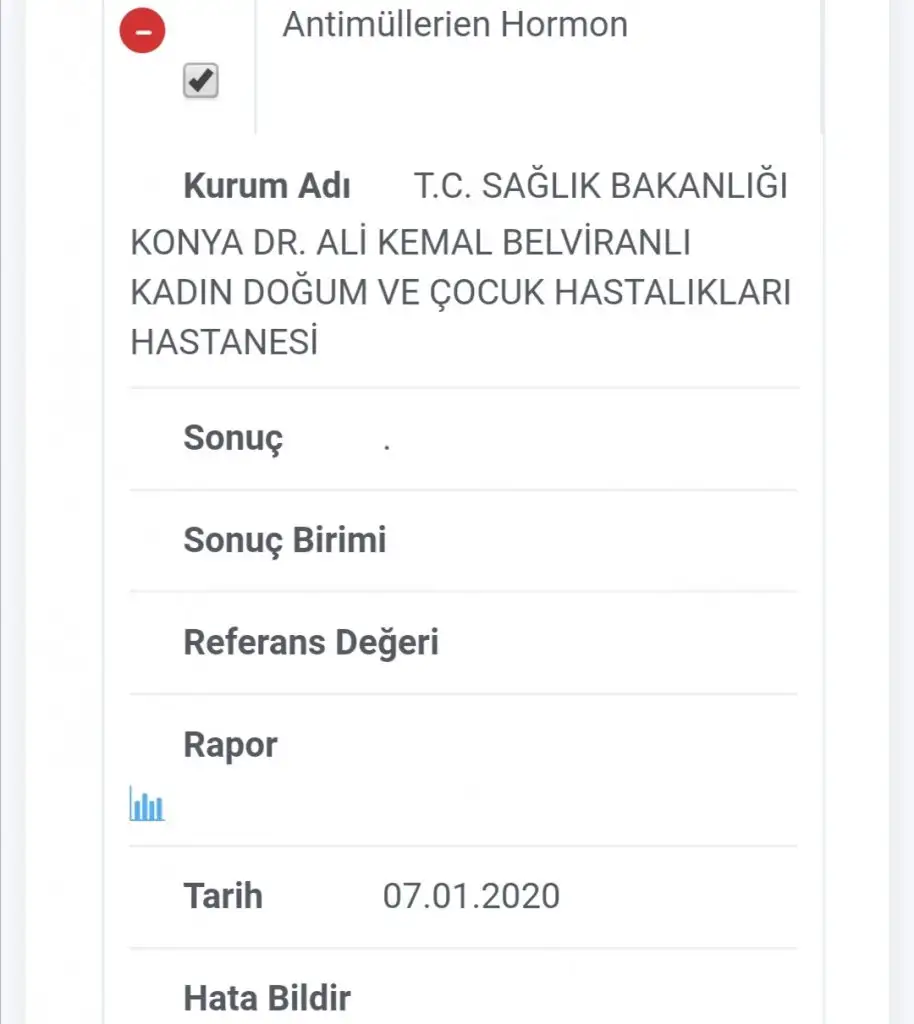Viewport: 914px width, 1024px height.
Task: Click the Rapor label
Action: coord(230,745)
